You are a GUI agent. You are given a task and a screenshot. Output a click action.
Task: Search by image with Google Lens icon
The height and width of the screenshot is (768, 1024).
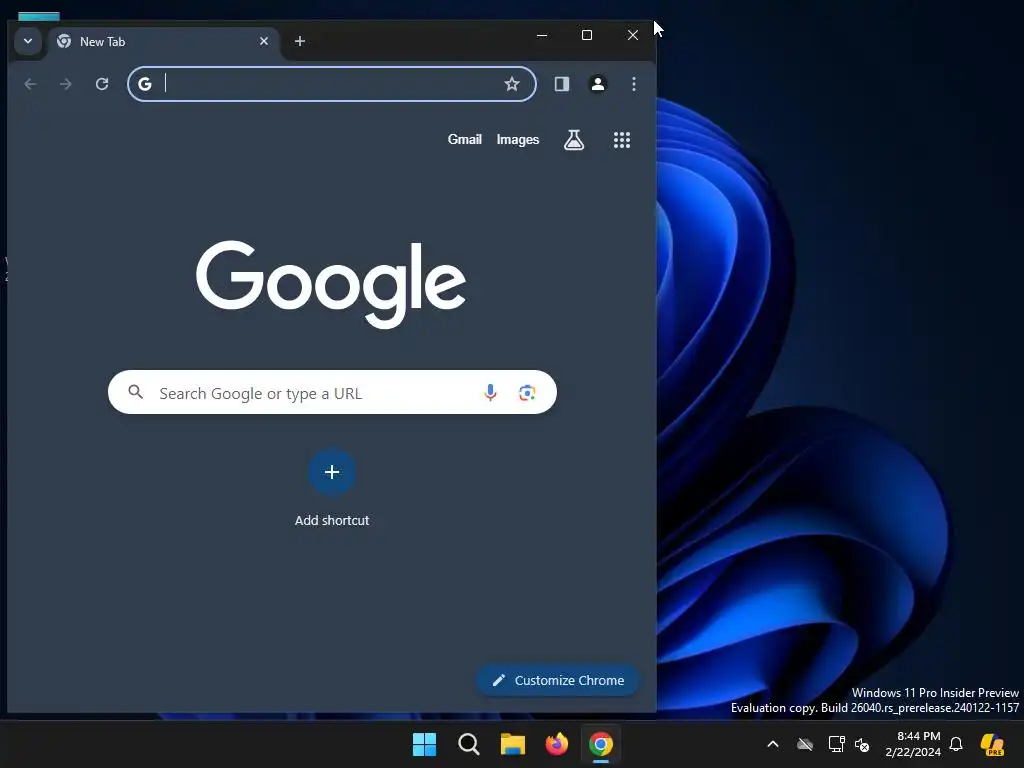(527, 392)
